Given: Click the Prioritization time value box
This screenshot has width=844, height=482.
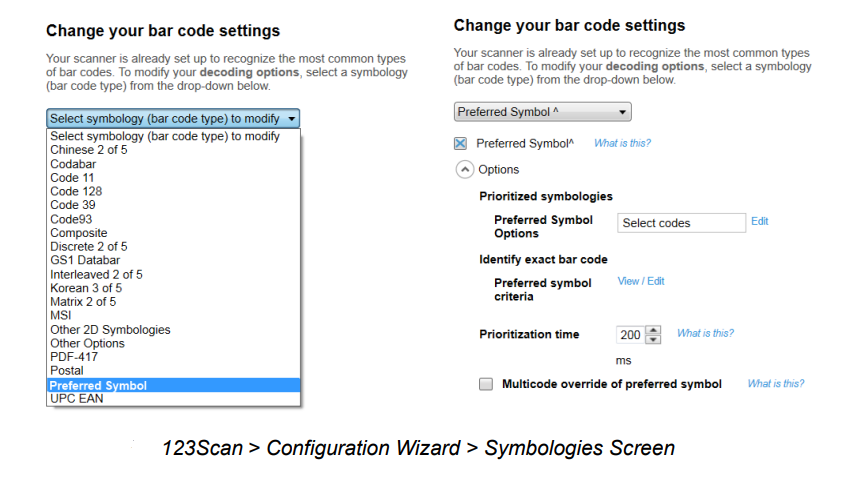Looking at the screenshot, I should tap(631, 335).
